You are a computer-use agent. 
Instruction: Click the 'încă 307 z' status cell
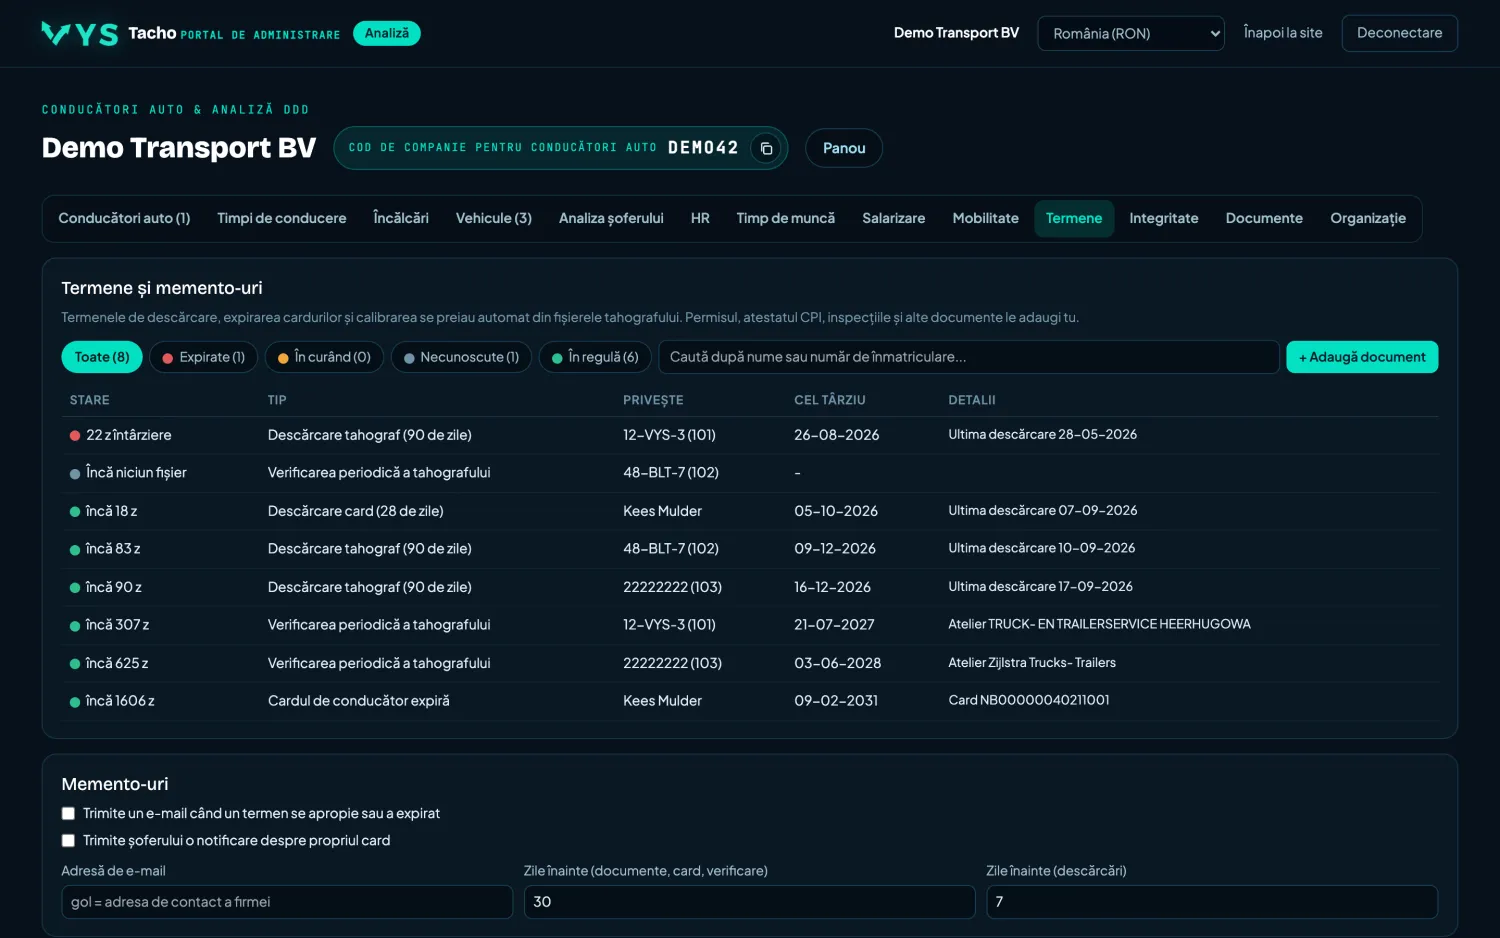pos(109,625)
